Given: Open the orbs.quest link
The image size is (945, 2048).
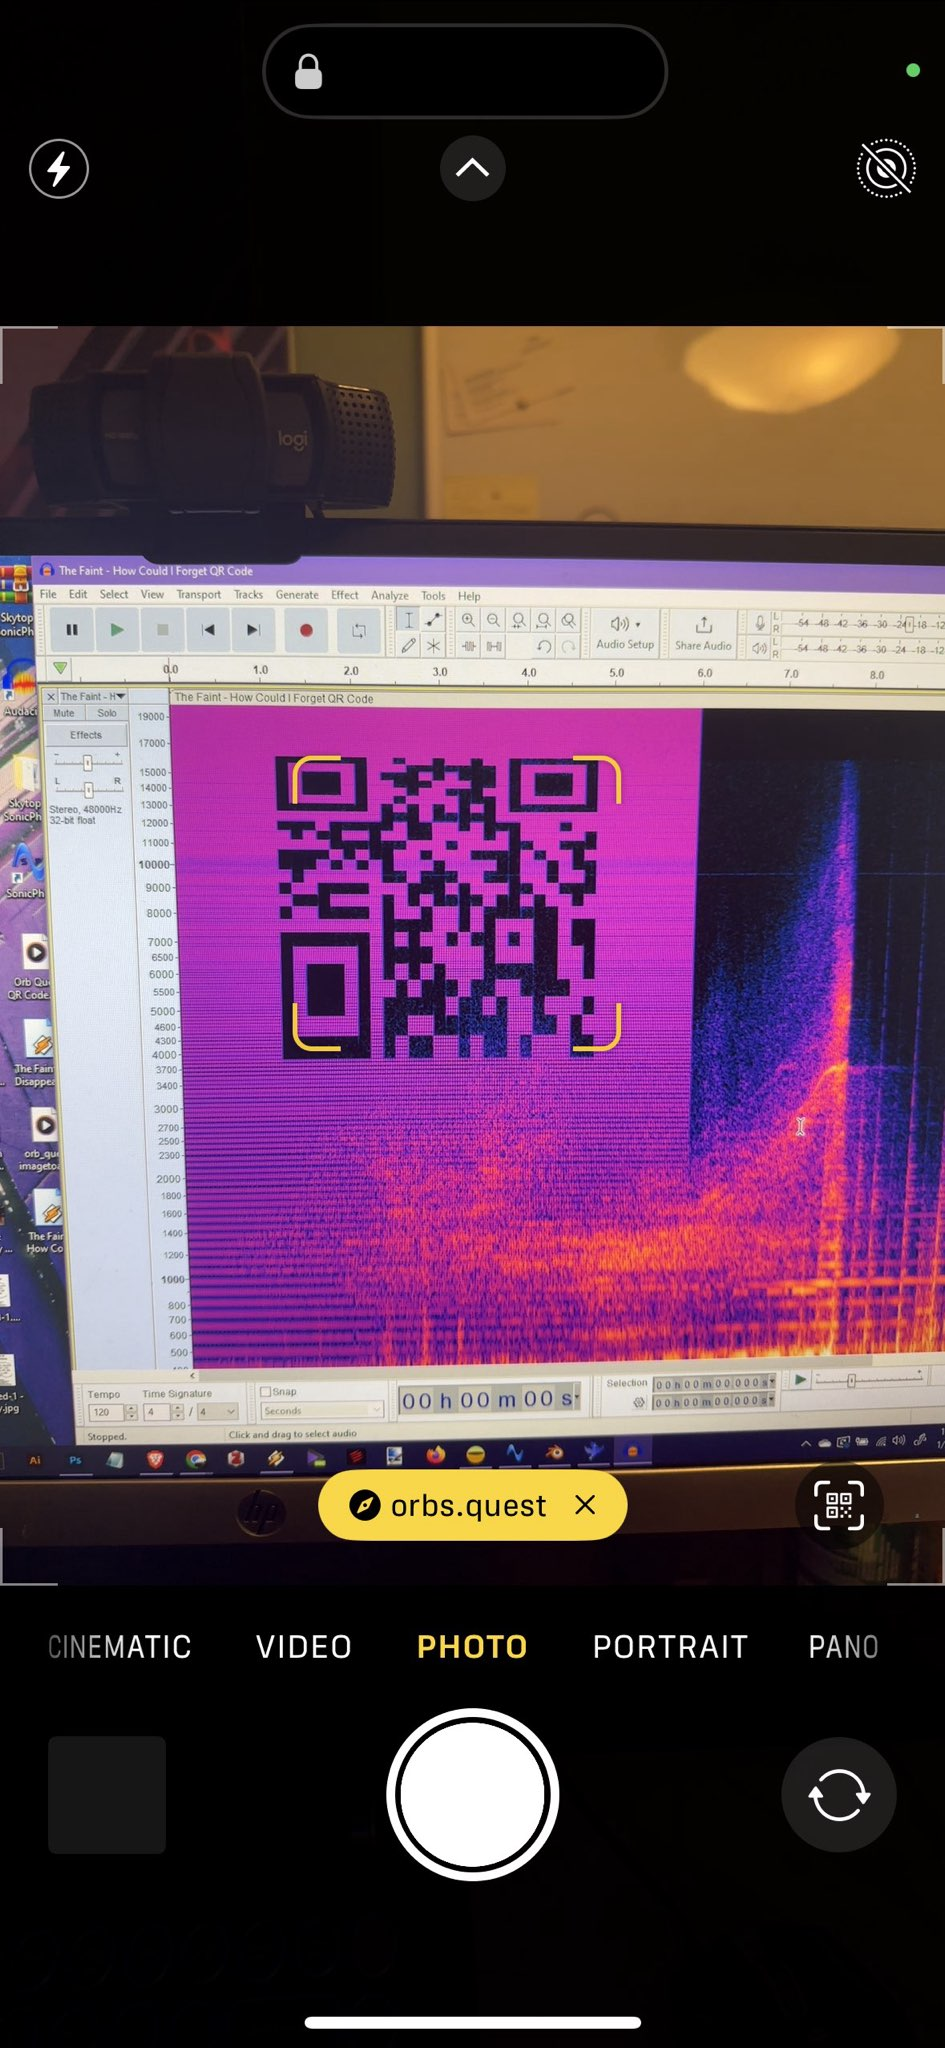Looking at the screenshot, I should click(448, 1505).
